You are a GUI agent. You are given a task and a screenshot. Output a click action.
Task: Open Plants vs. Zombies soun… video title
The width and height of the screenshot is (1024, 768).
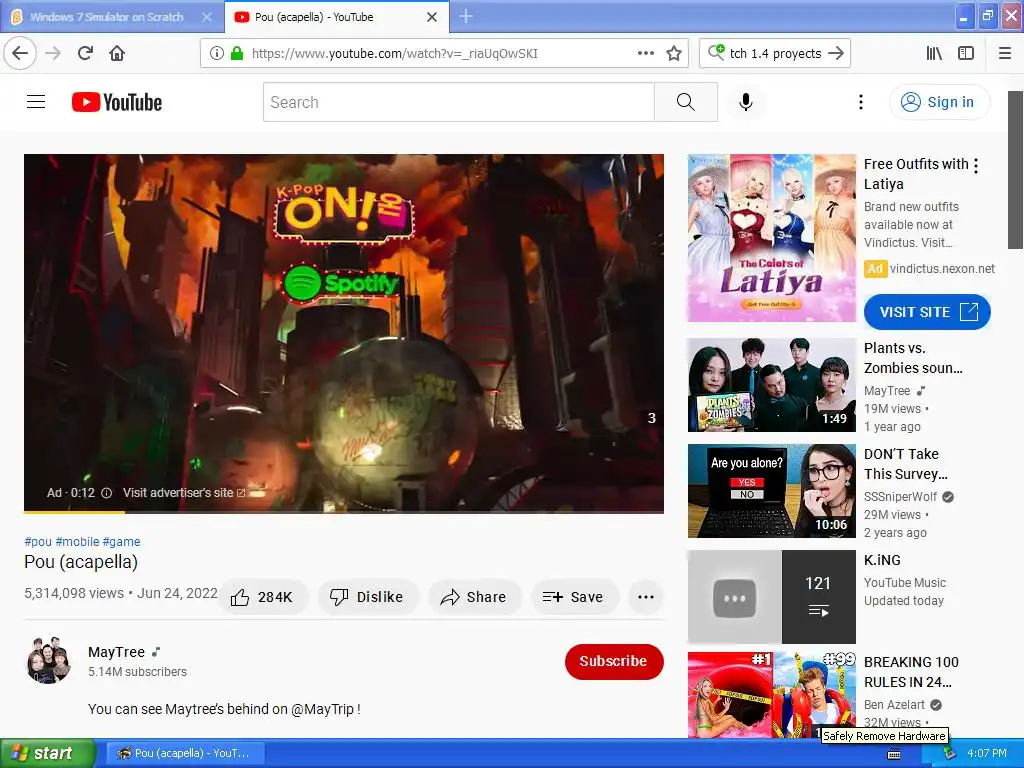coord(913,358)
